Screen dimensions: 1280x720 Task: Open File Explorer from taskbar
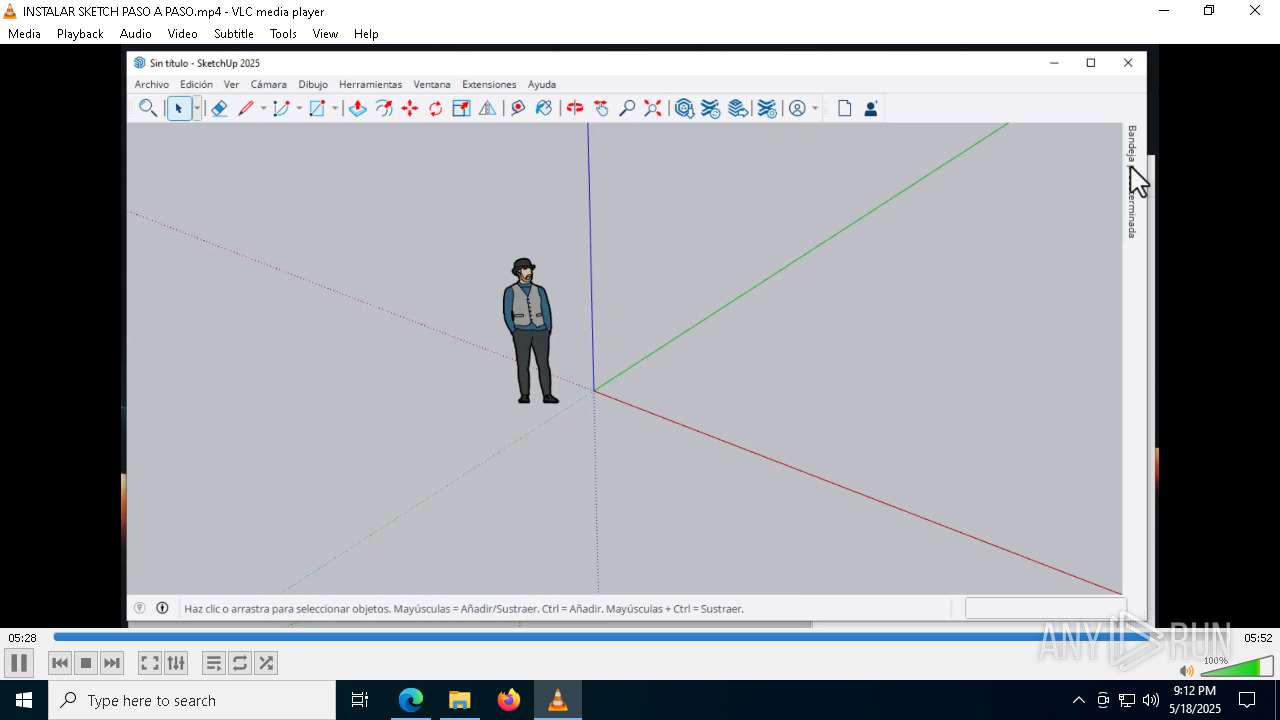459,700
